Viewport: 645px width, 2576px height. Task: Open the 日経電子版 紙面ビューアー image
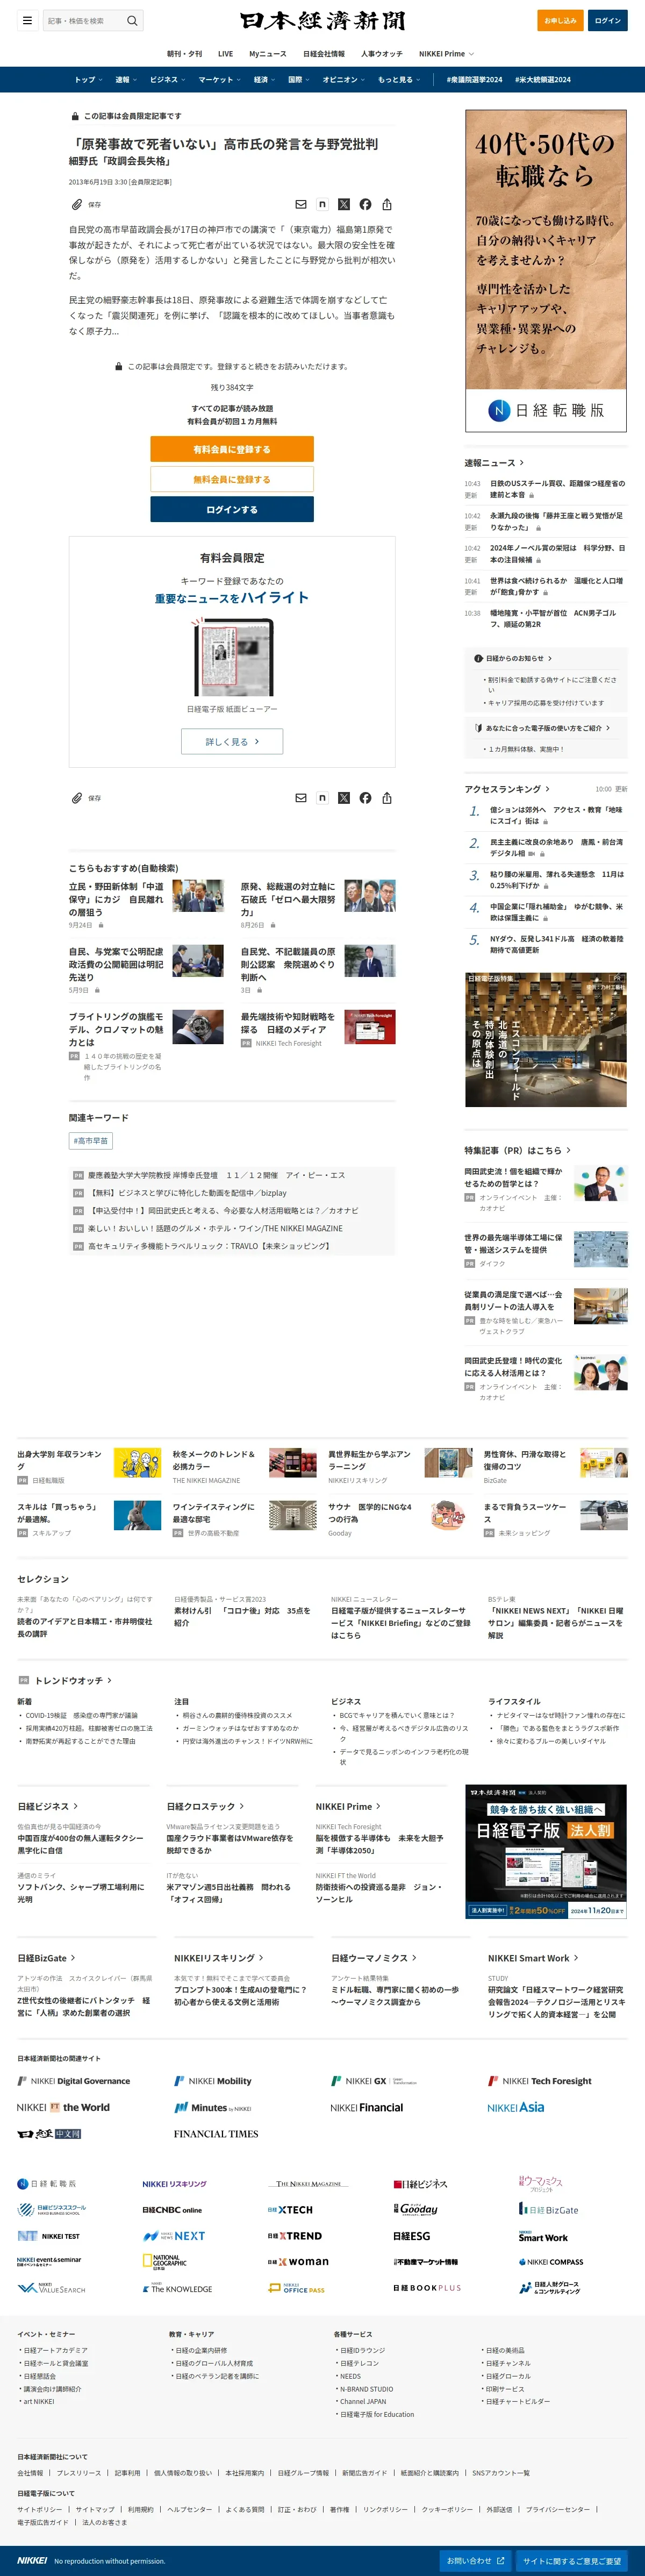tap(232, 657)
